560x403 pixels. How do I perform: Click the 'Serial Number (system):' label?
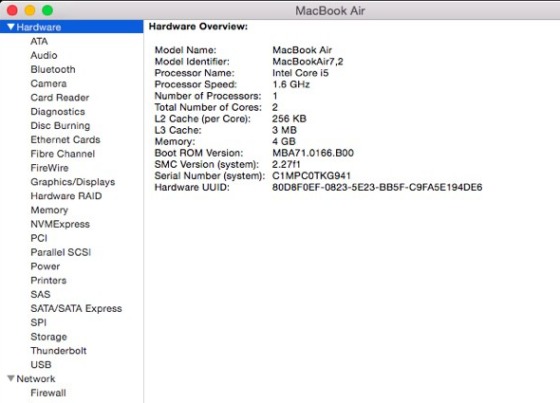(210, 176)
